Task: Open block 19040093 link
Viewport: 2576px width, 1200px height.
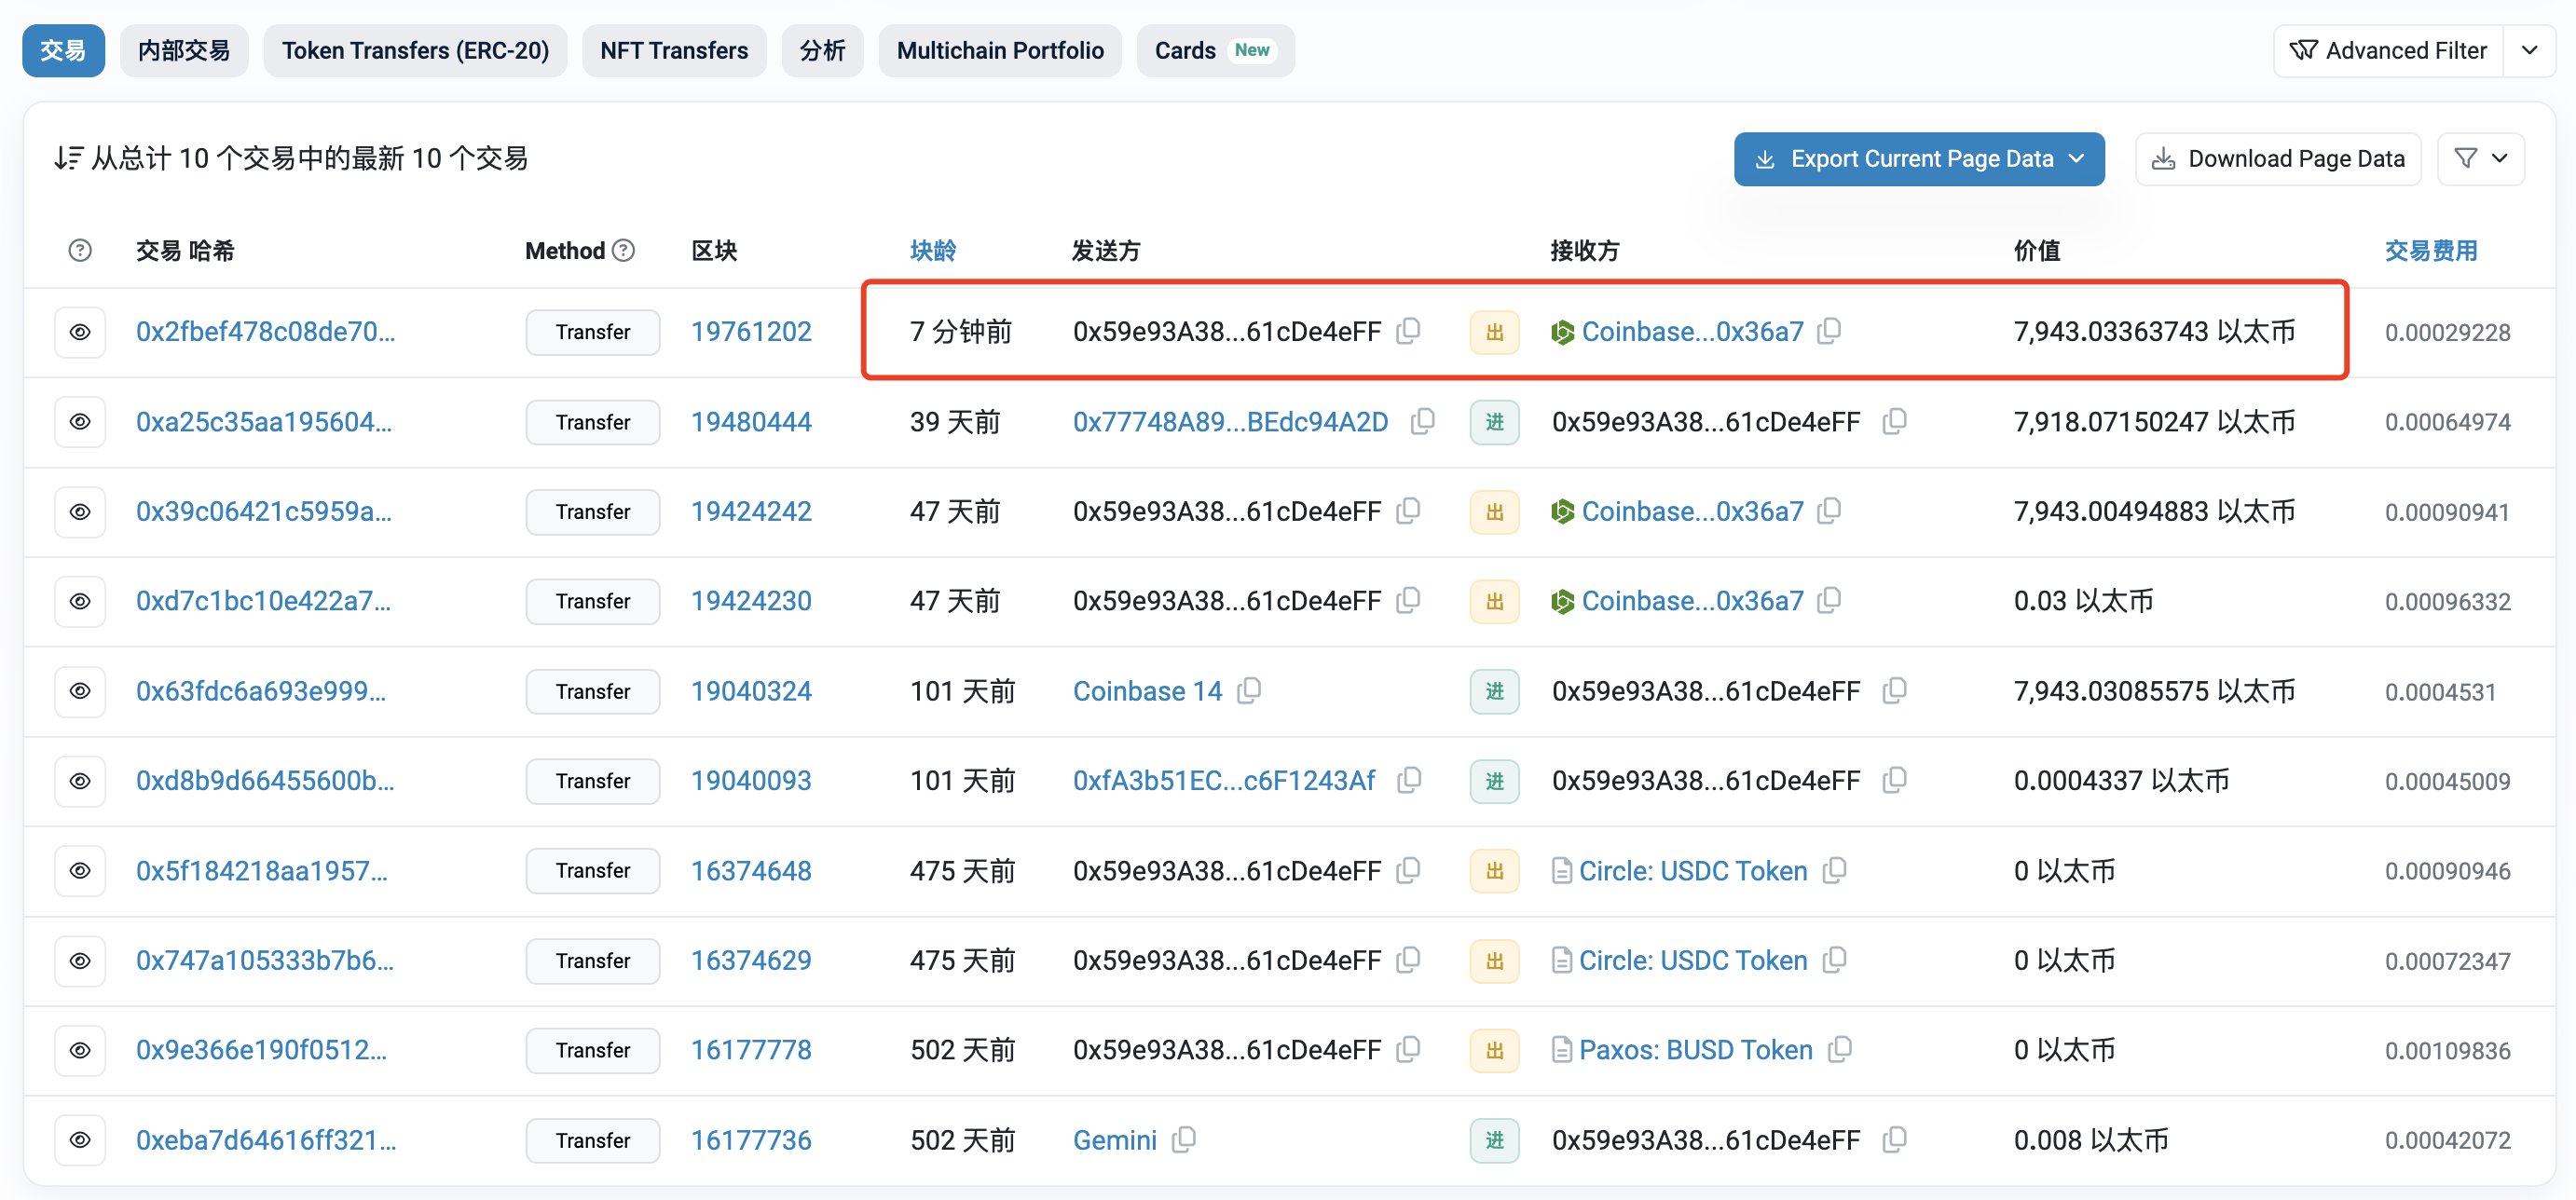Action: (x=751, y=780)
